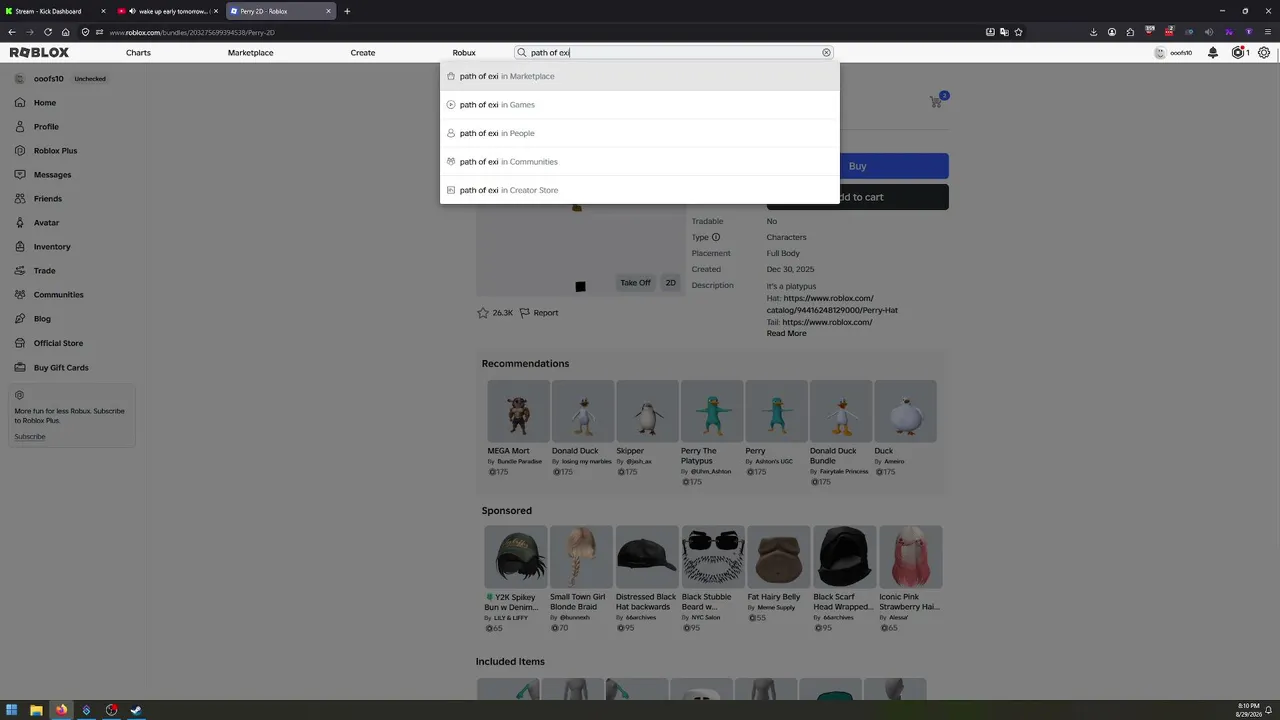Search 'path of exi' in Games
Viewport: 1280px width, 720px height.
pyautogui.click(x=640, y=104)
